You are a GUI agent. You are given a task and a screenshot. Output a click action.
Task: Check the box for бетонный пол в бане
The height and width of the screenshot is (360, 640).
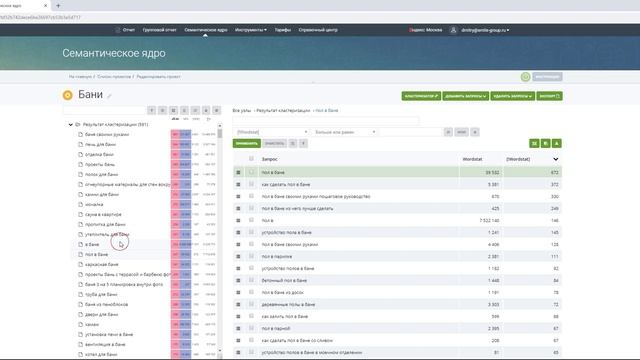(x=251, y=280)
